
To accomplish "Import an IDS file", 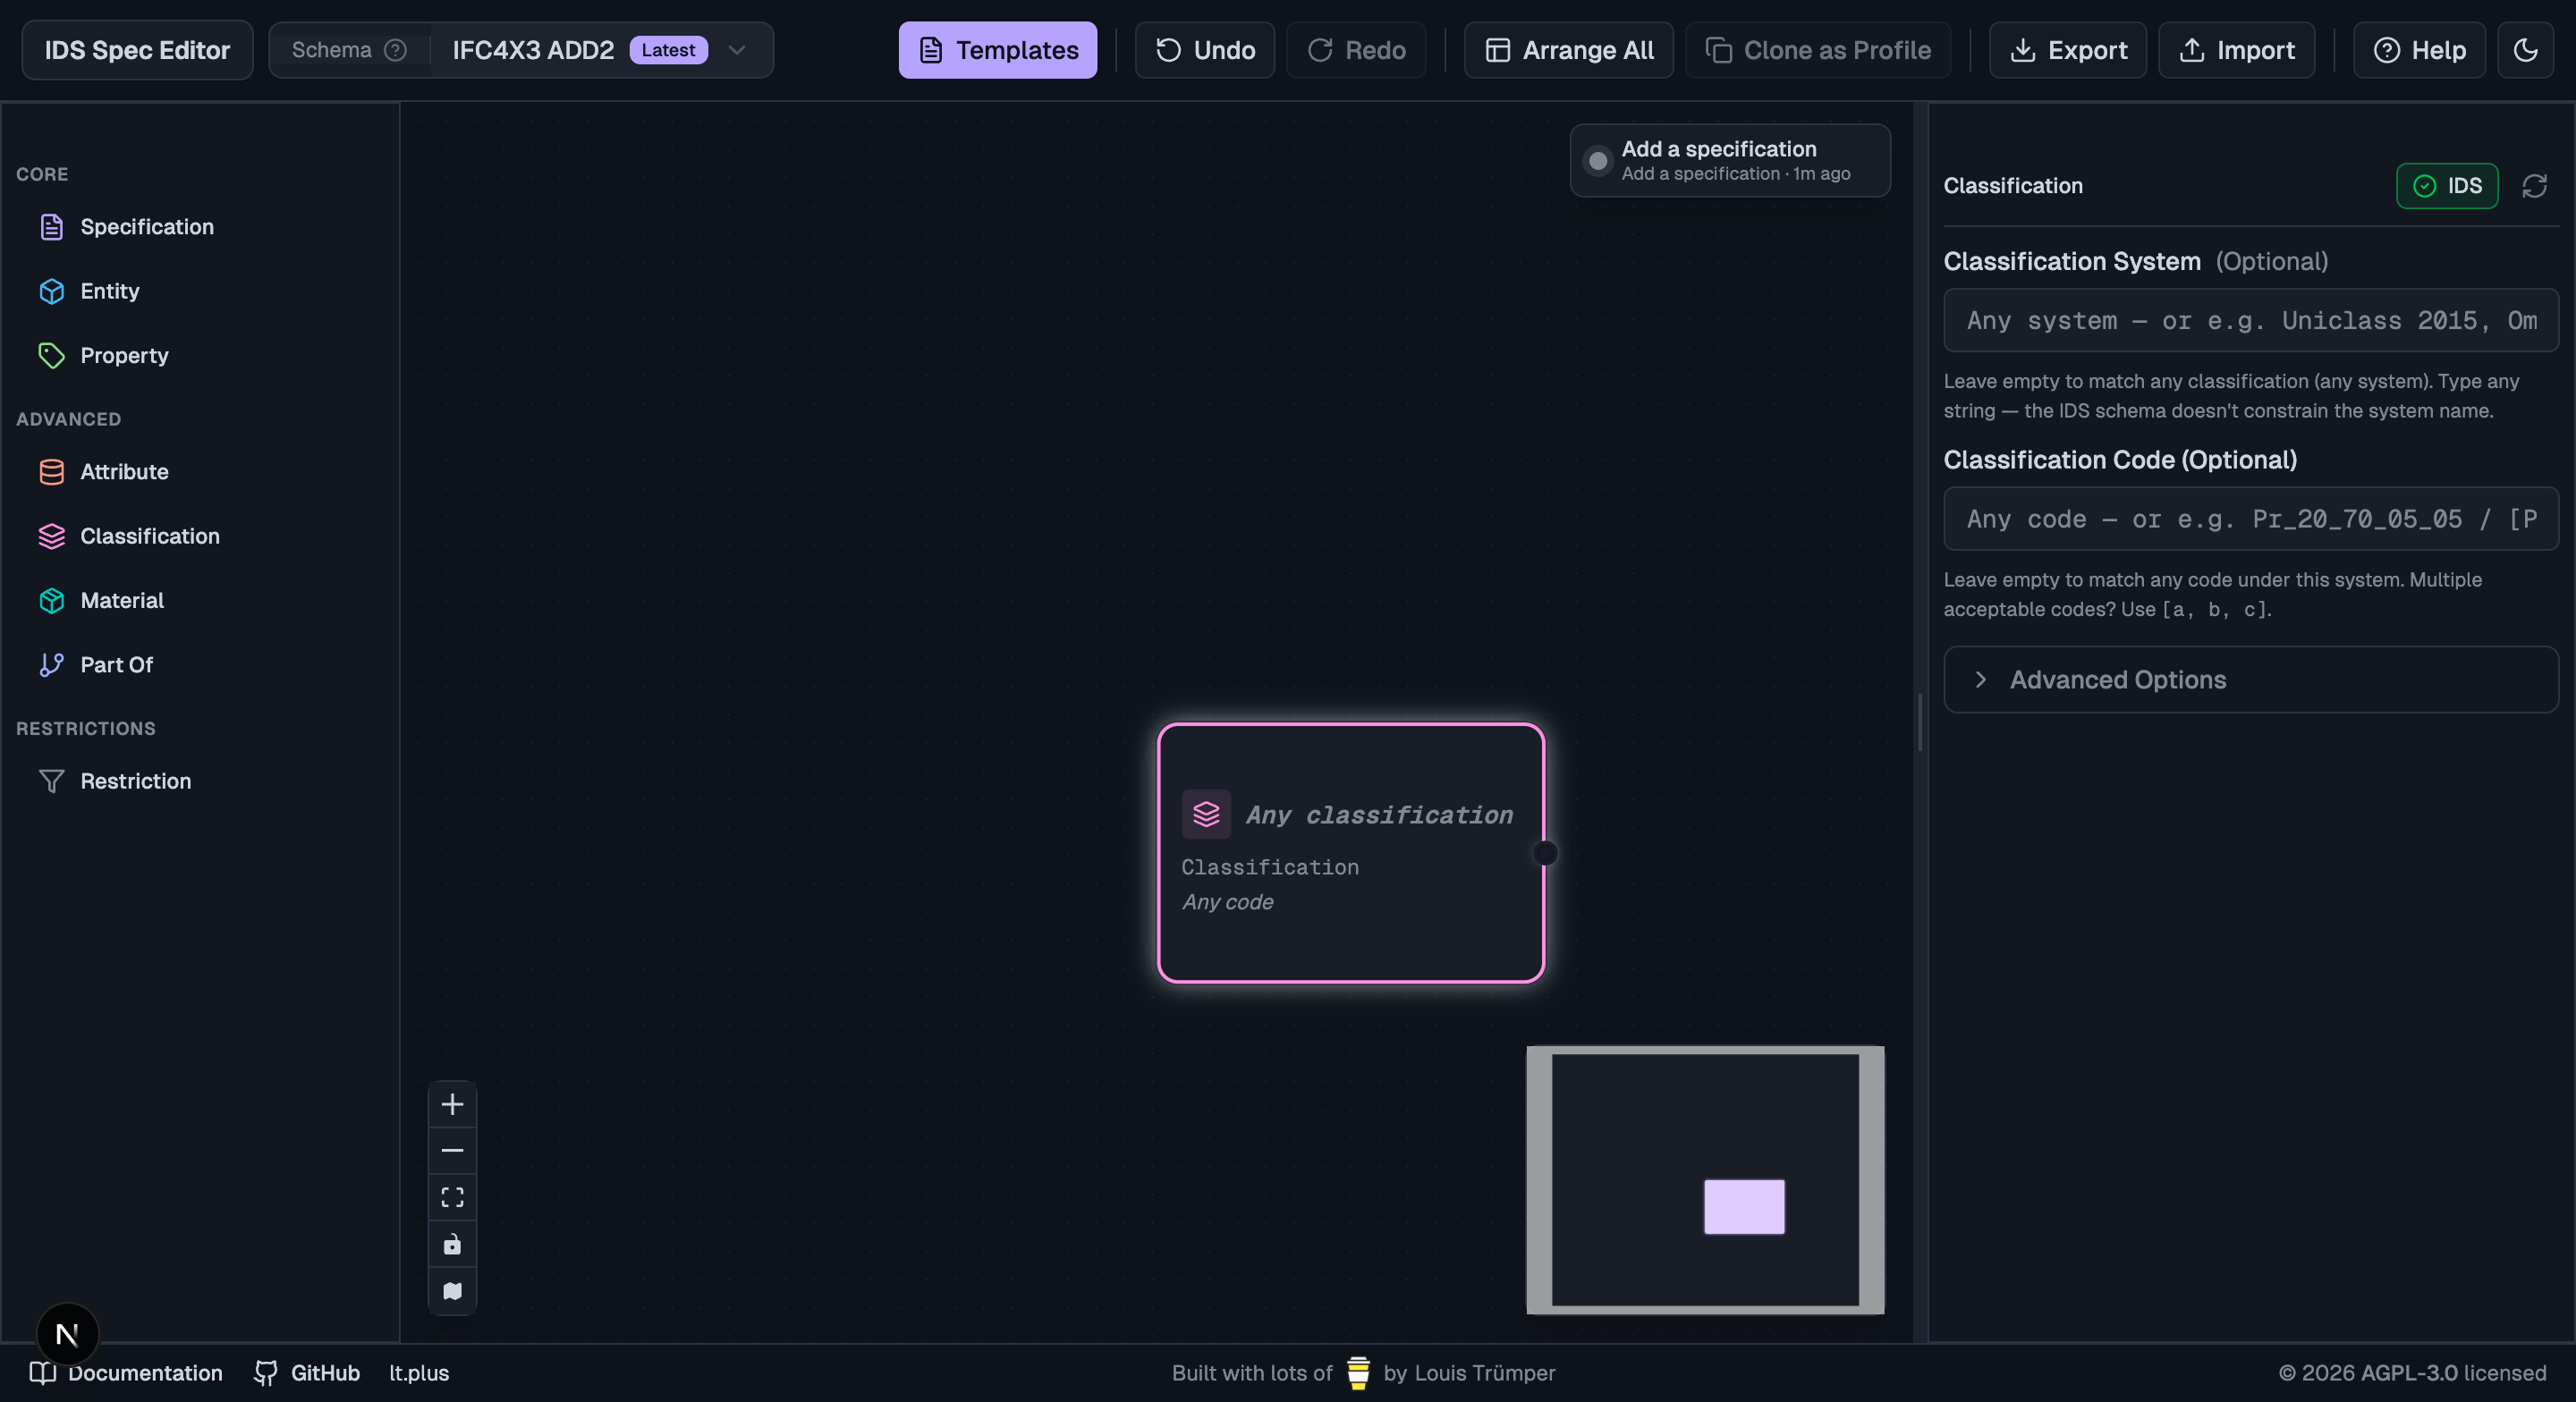I will click(x=2236, y=50).
